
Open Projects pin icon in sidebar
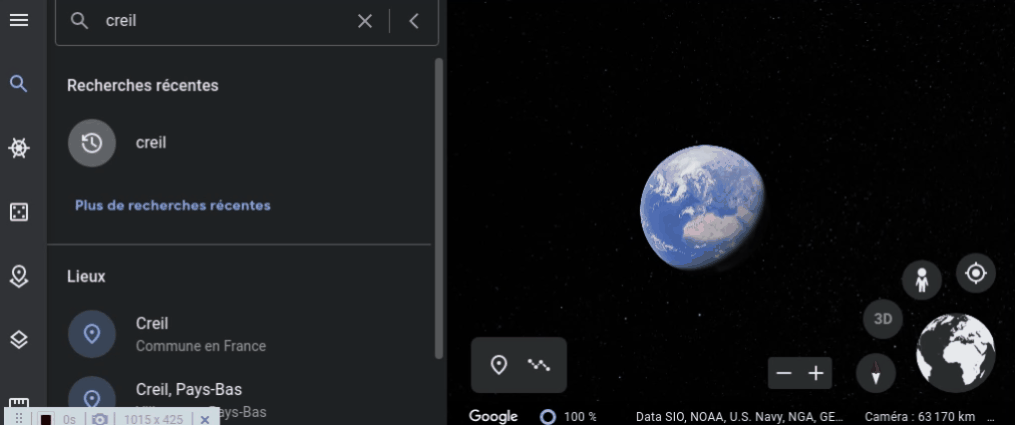point(19,276)
